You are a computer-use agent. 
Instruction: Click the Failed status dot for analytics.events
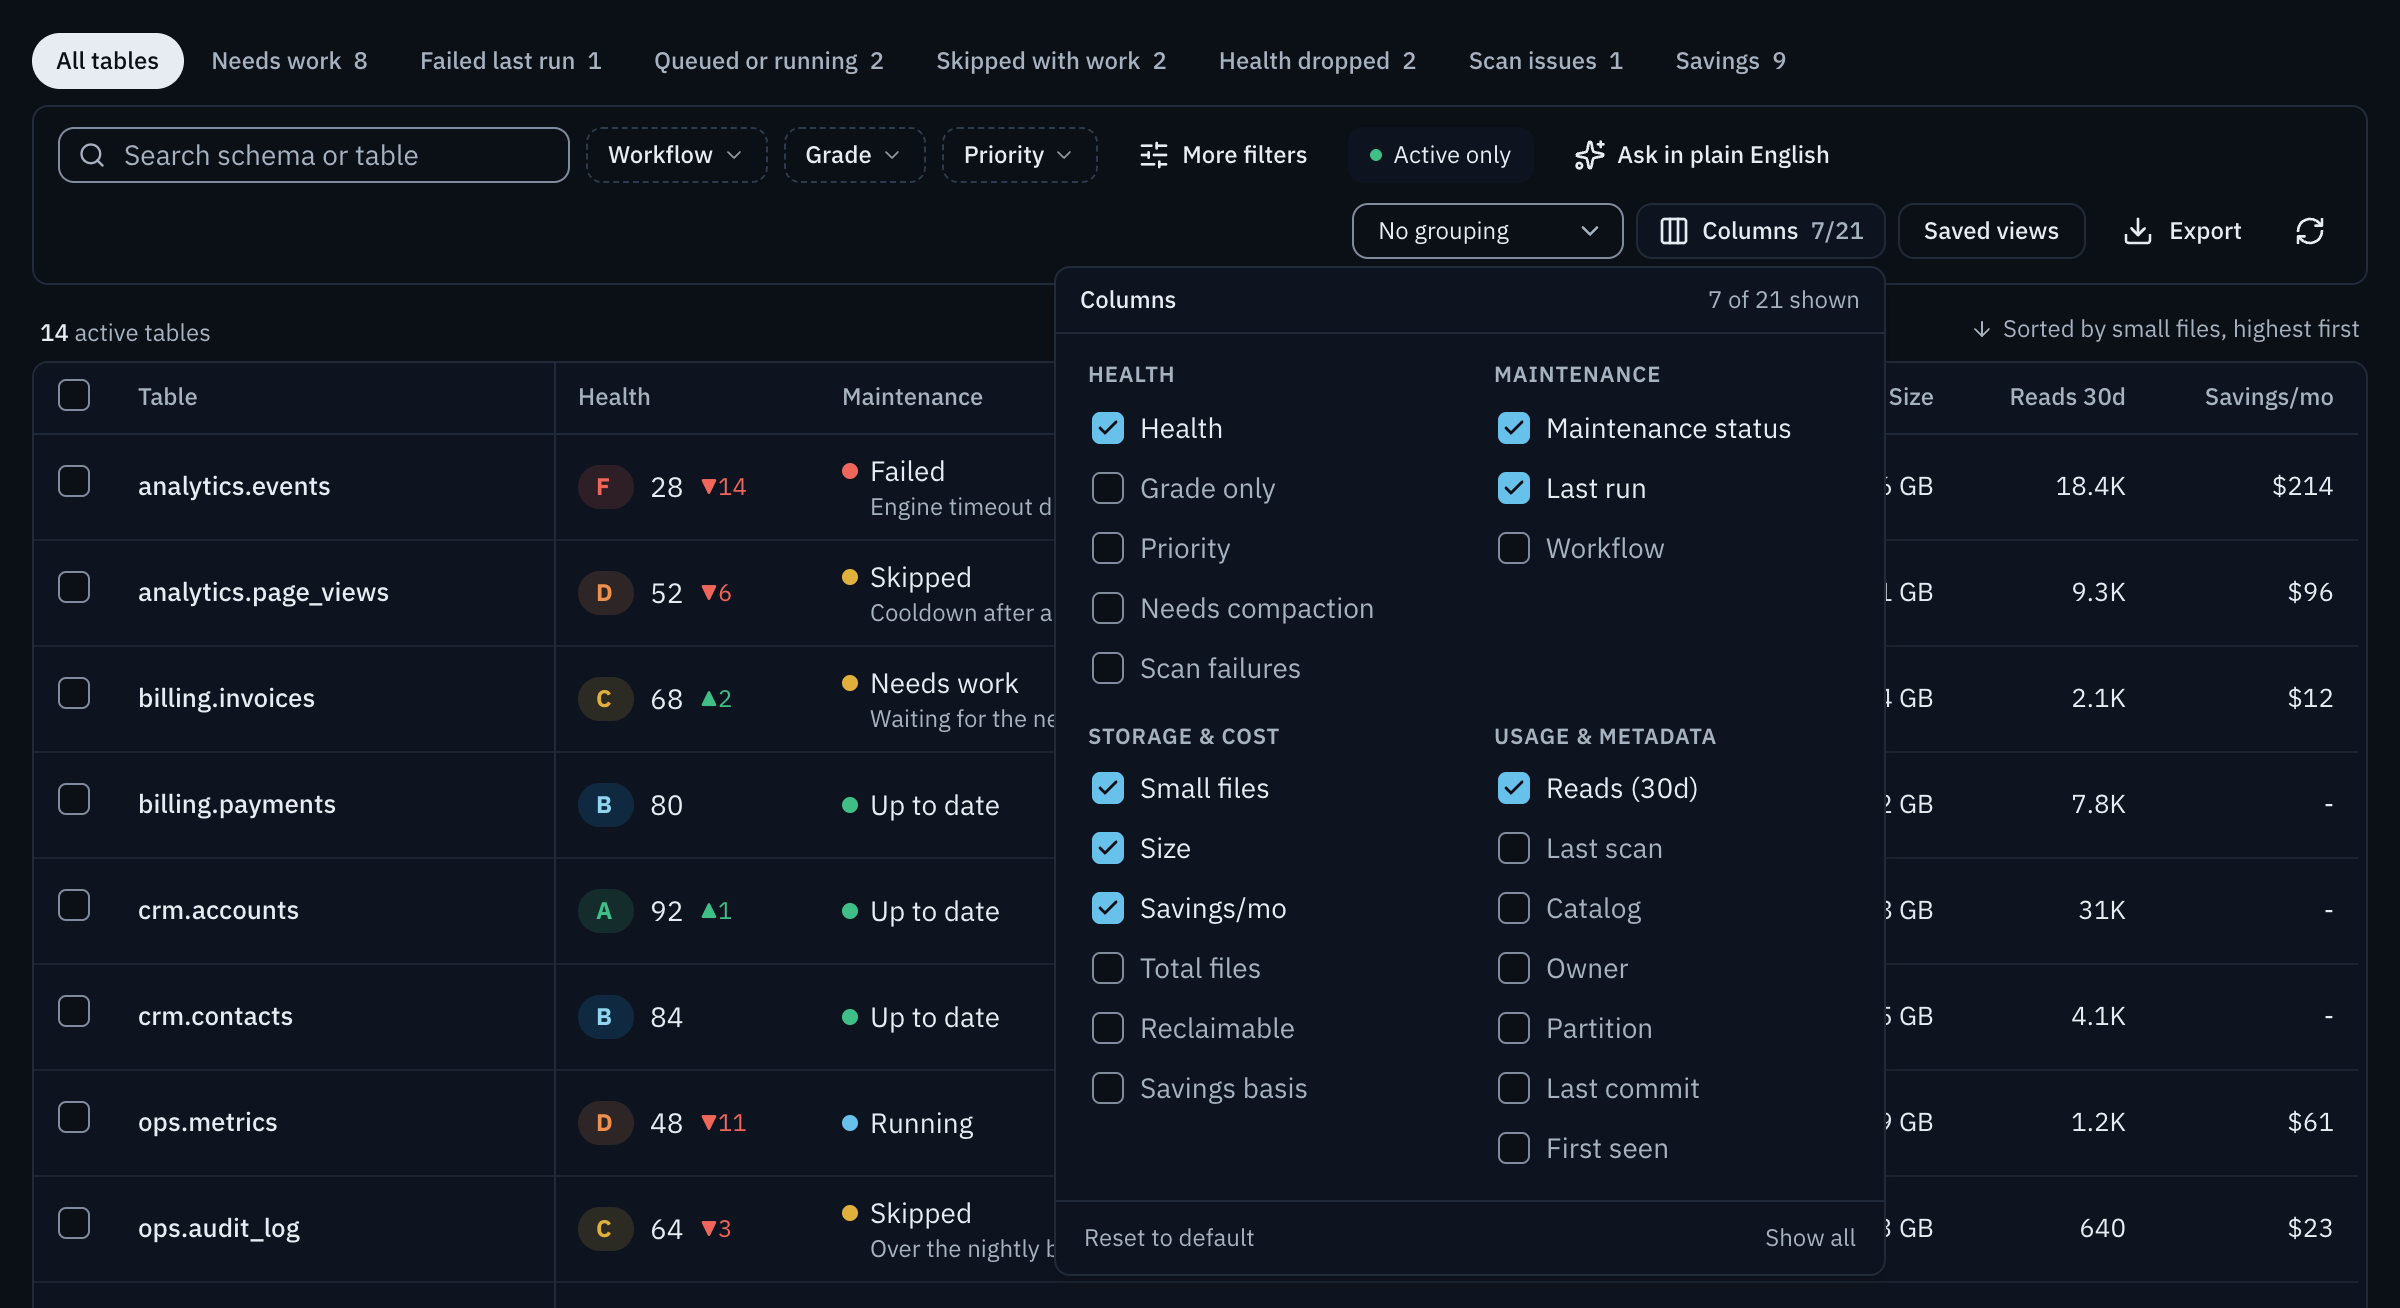point(850,471)
